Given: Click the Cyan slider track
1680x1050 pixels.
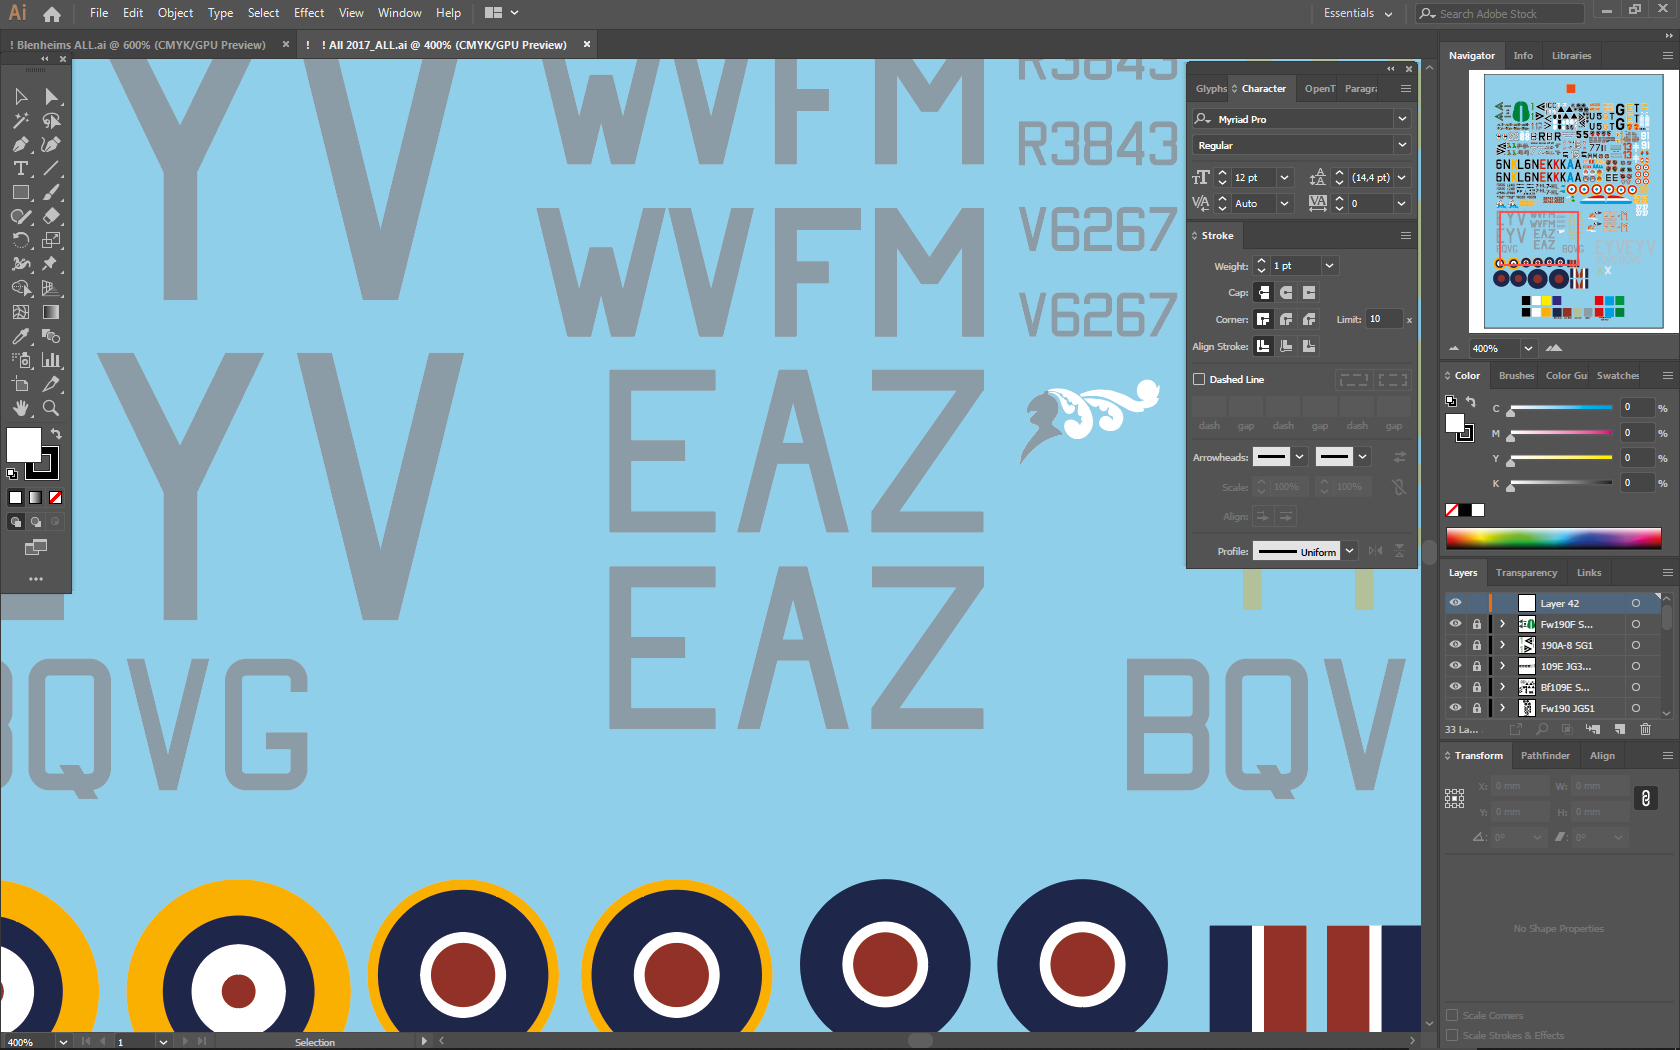Looking at the screenshot, I should 1561,408.
